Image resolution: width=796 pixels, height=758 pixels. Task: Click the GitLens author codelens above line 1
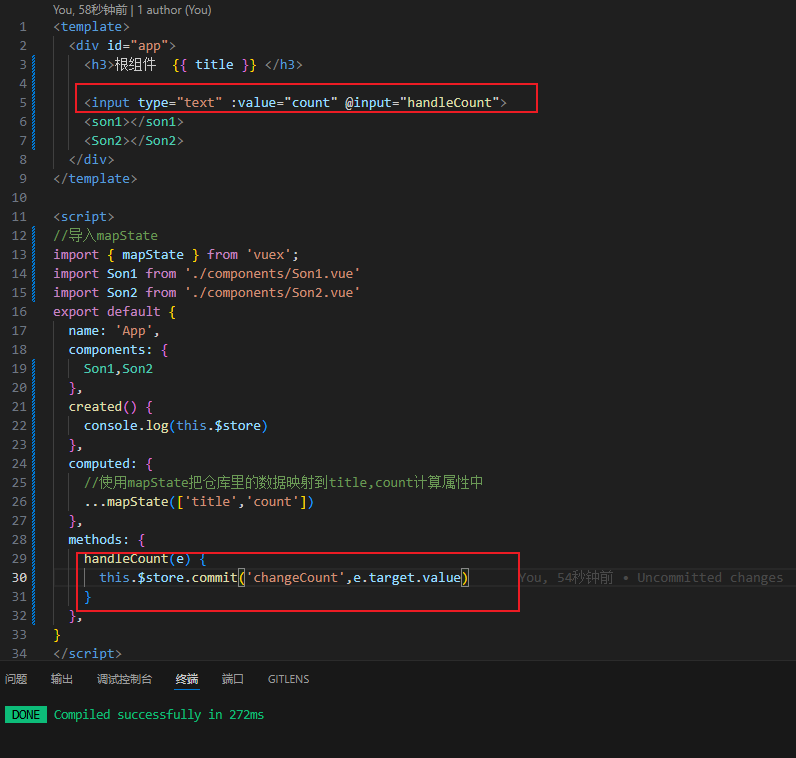click(x=132, y=10)
